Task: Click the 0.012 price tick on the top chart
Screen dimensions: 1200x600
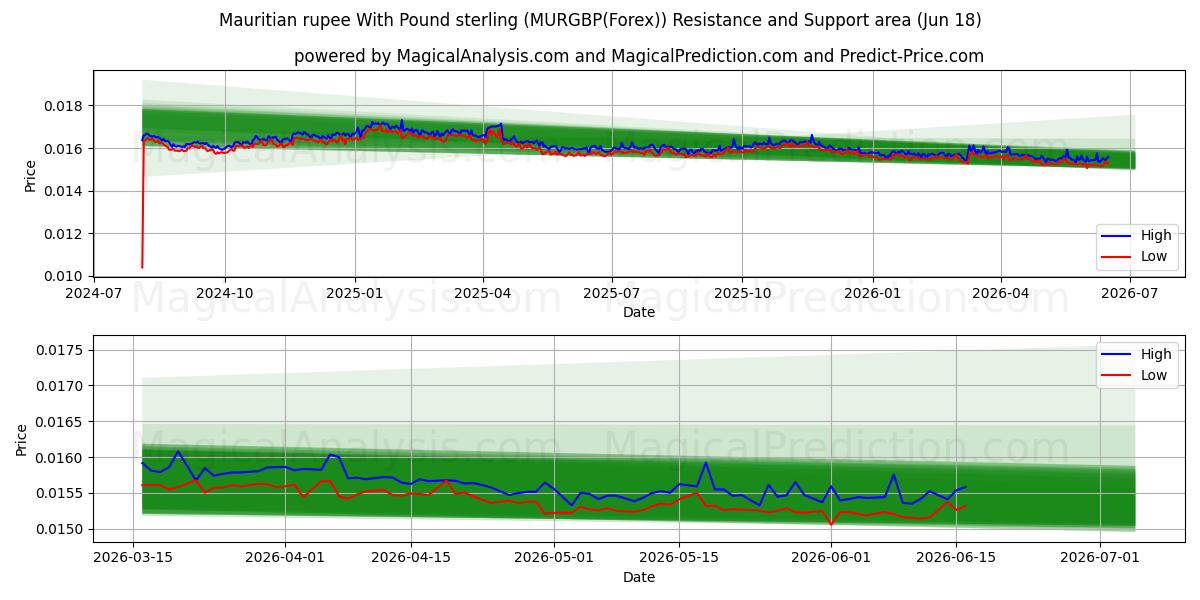Action: (x=66, y=234)
